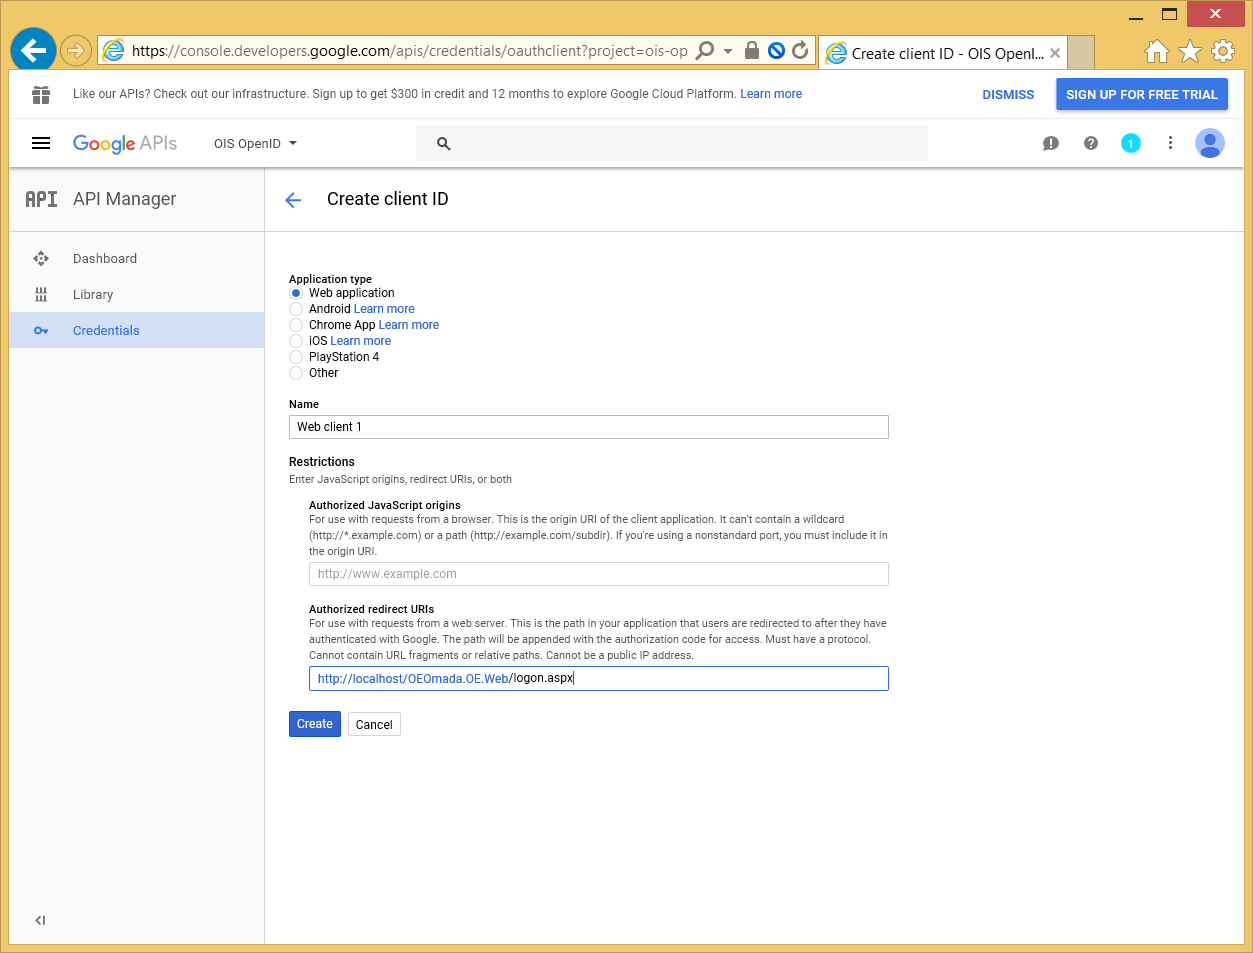The height and width of the screenshot is (953, 1253).
Task: Open the OIS OpenID project dropdown
Action: click(256, 143)
